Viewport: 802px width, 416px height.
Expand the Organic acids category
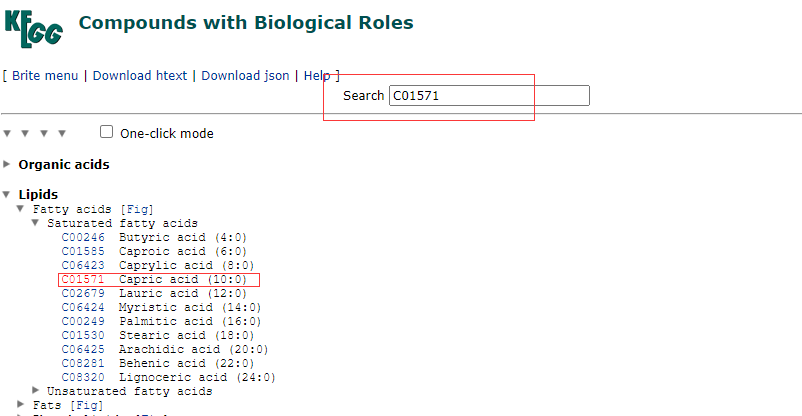(x=8, y=164)
